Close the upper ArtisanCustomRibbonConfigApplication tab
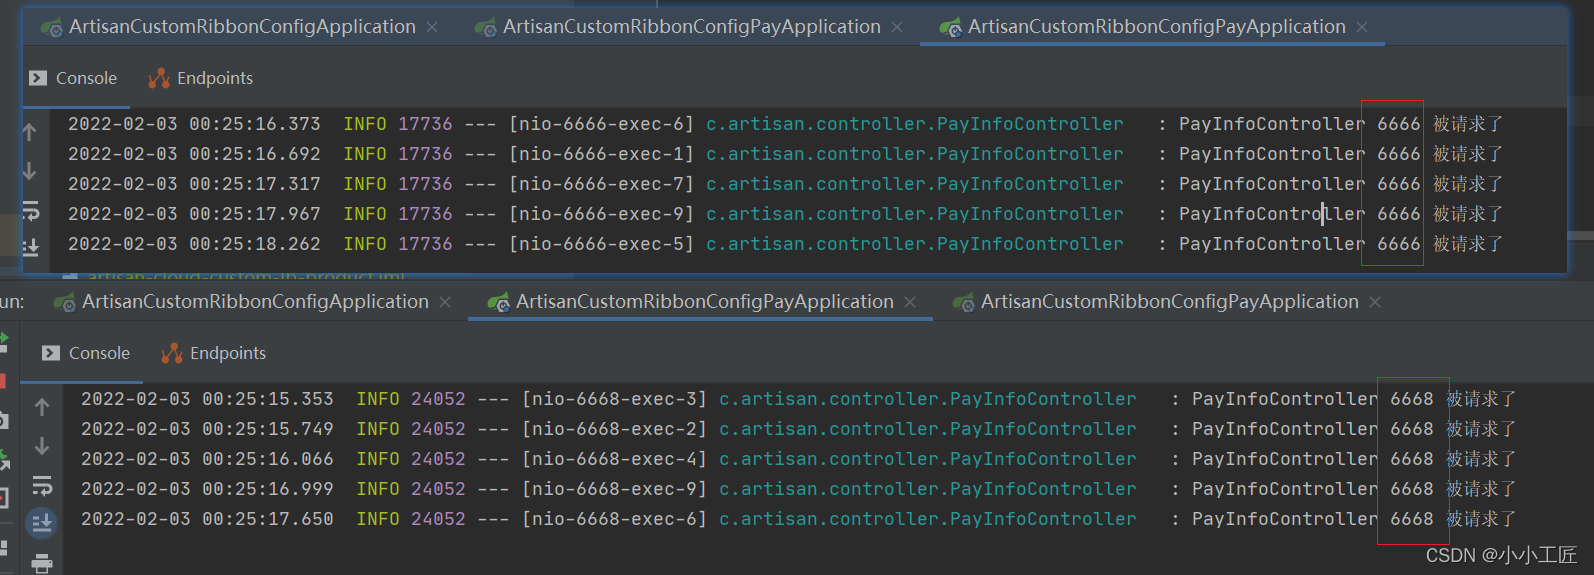Image resolution: width=1594 pixels, height=575 pixels. tap(432, 27)
